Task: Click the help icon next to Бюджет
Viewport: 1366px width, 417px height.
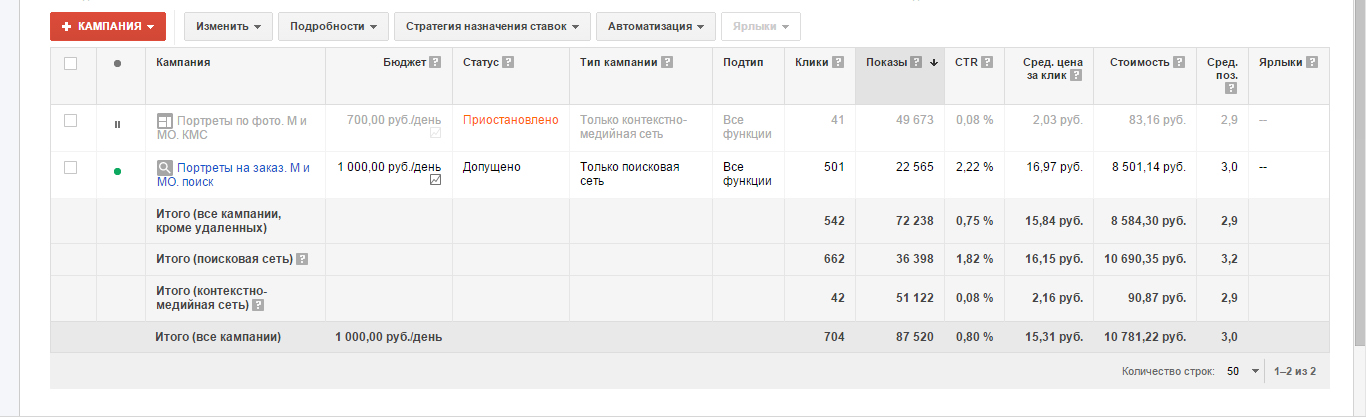Action: pos(435,63)
